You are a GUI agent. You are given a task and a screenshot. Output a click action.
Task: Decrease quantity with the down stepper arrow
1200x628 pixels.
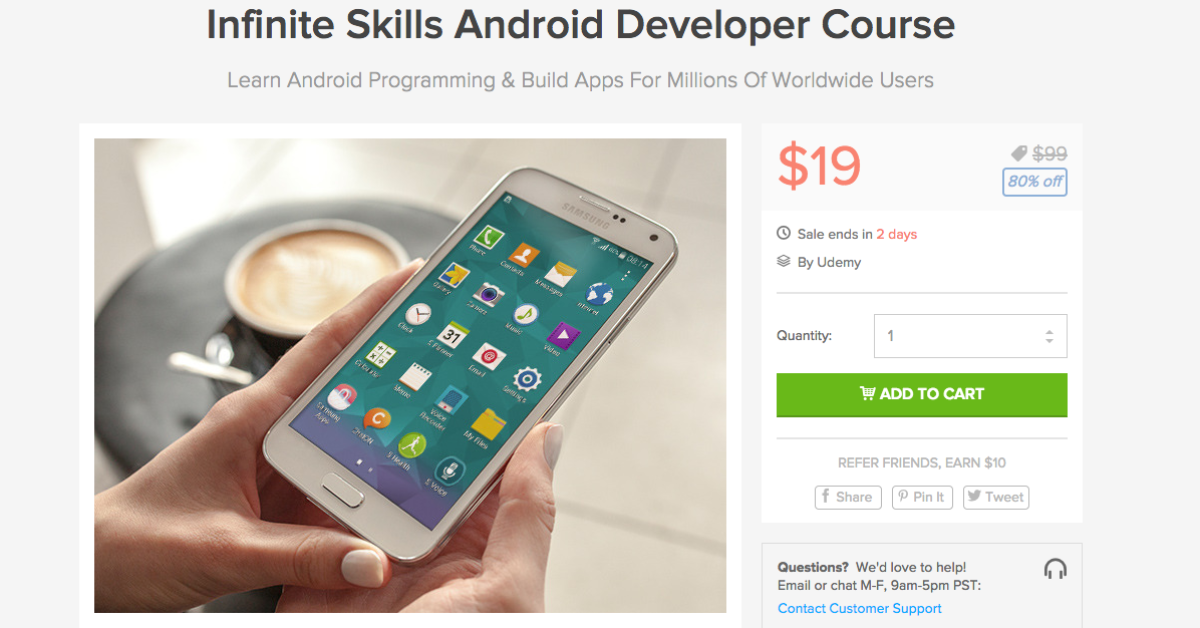[x=1049, y=341]
